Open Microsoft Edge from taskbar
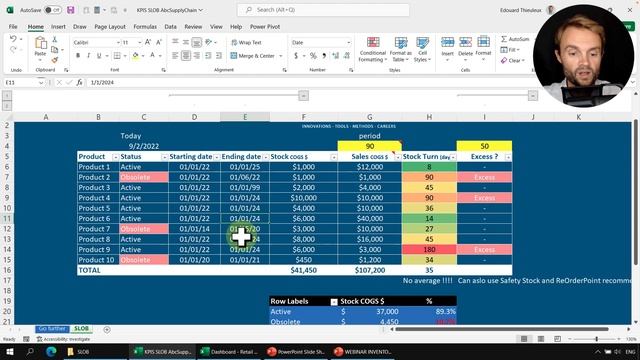 (x=51, y=351)
